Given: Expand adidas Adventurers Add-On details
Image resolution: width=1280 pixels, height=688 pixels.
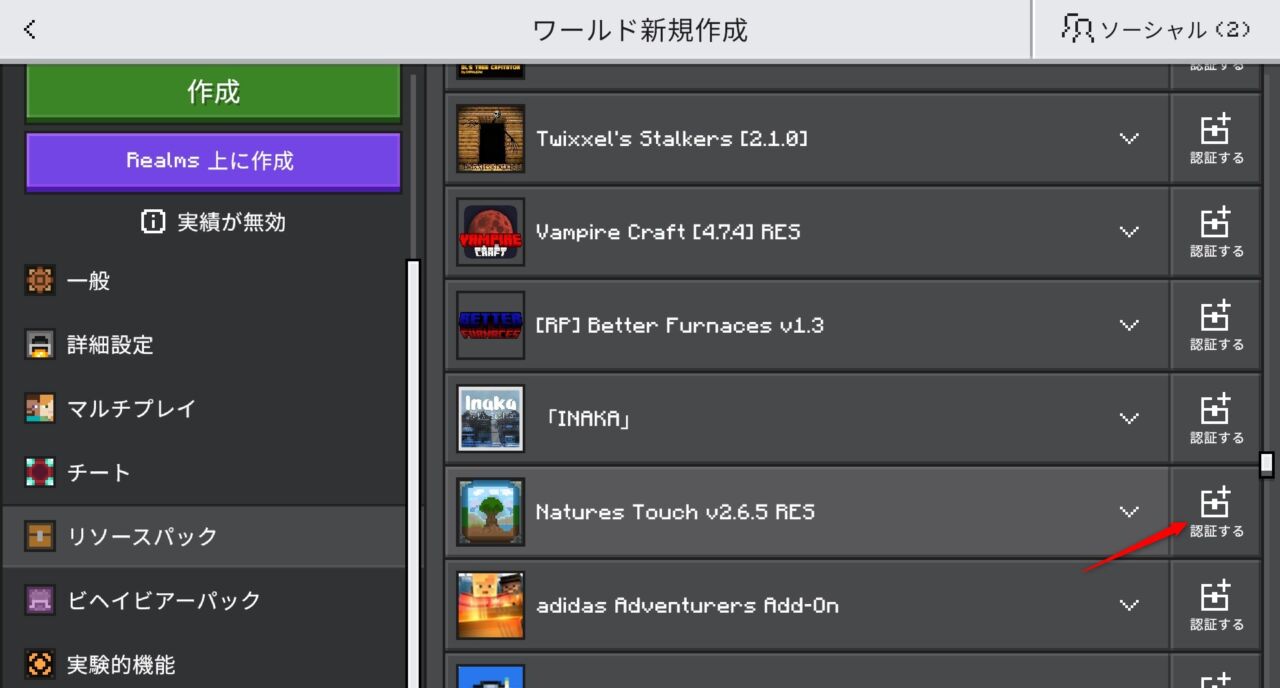Looking at the screenshot, I should 1129,605.
